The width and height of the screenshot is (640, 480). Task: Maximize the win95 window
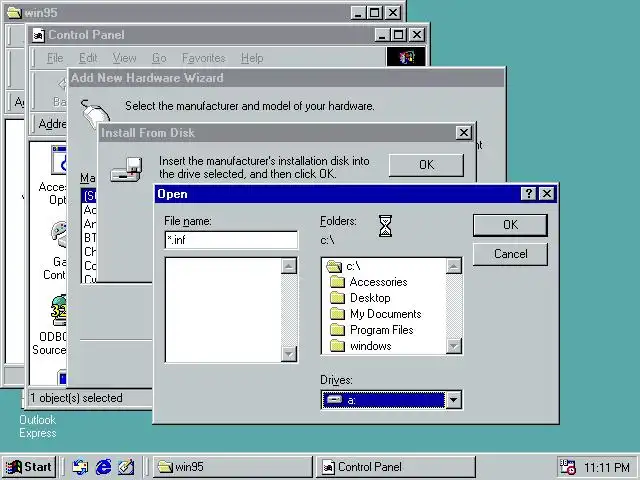pyautogui.click(x=374, y=13)
